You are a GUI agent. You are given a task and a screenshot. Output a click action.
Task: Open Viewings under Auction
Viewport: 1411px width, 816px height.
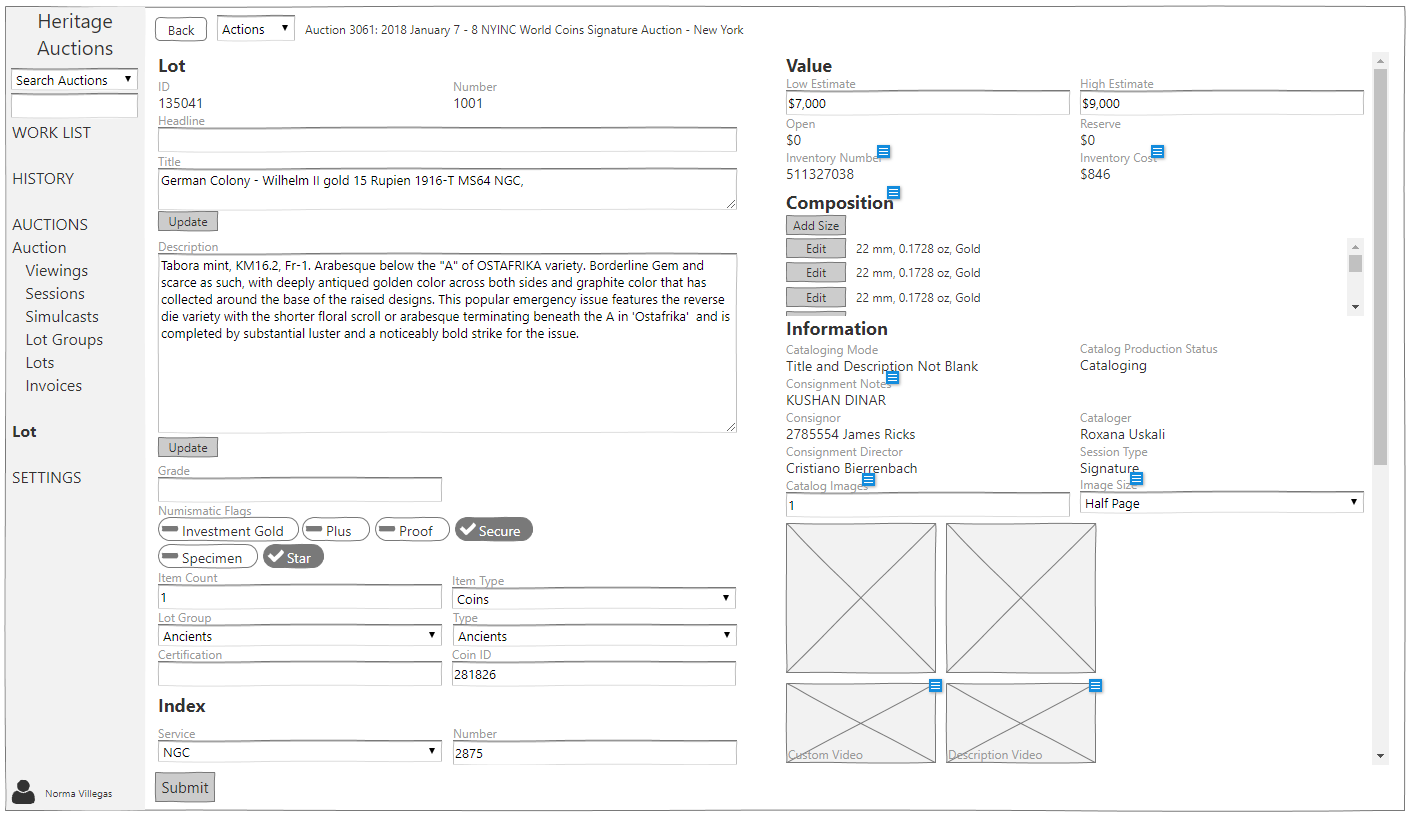coord(57,271)
